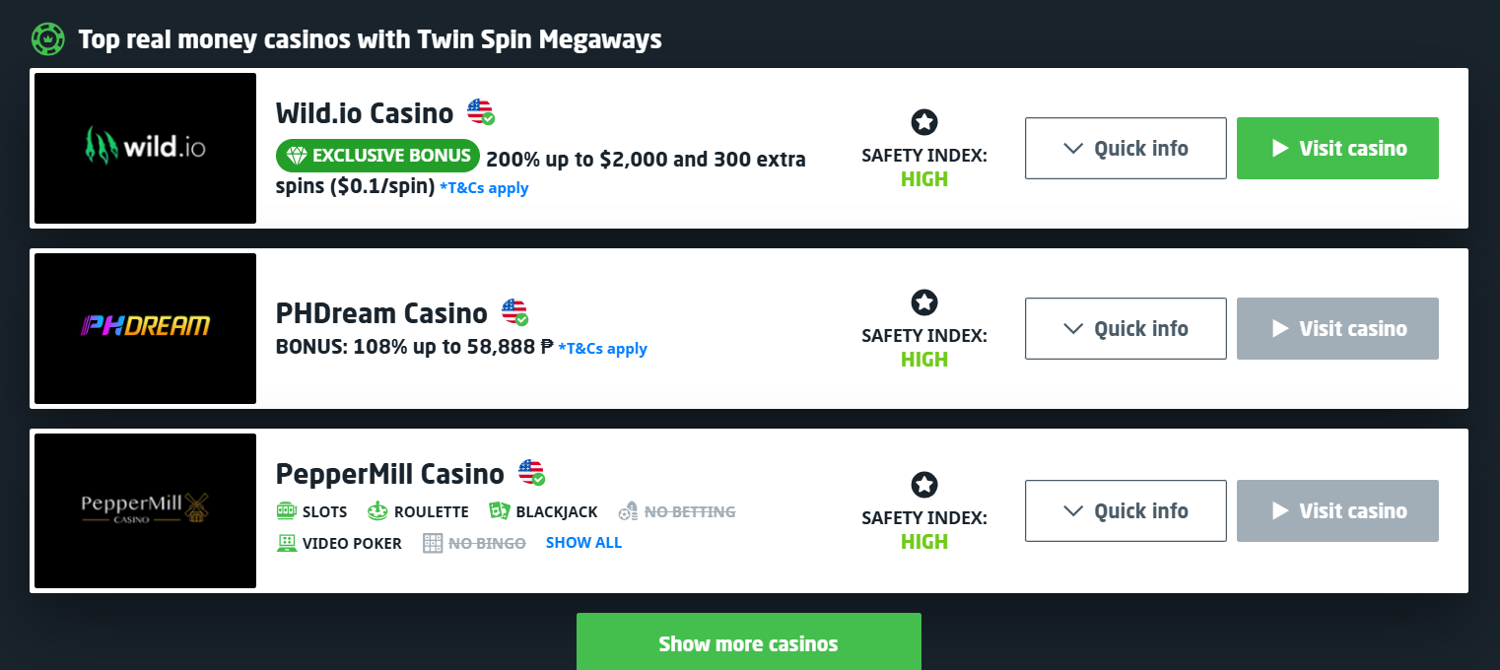Click the Blackjack cards icon
Viewport: 1500px width, 670px height.
pos(499,511)
